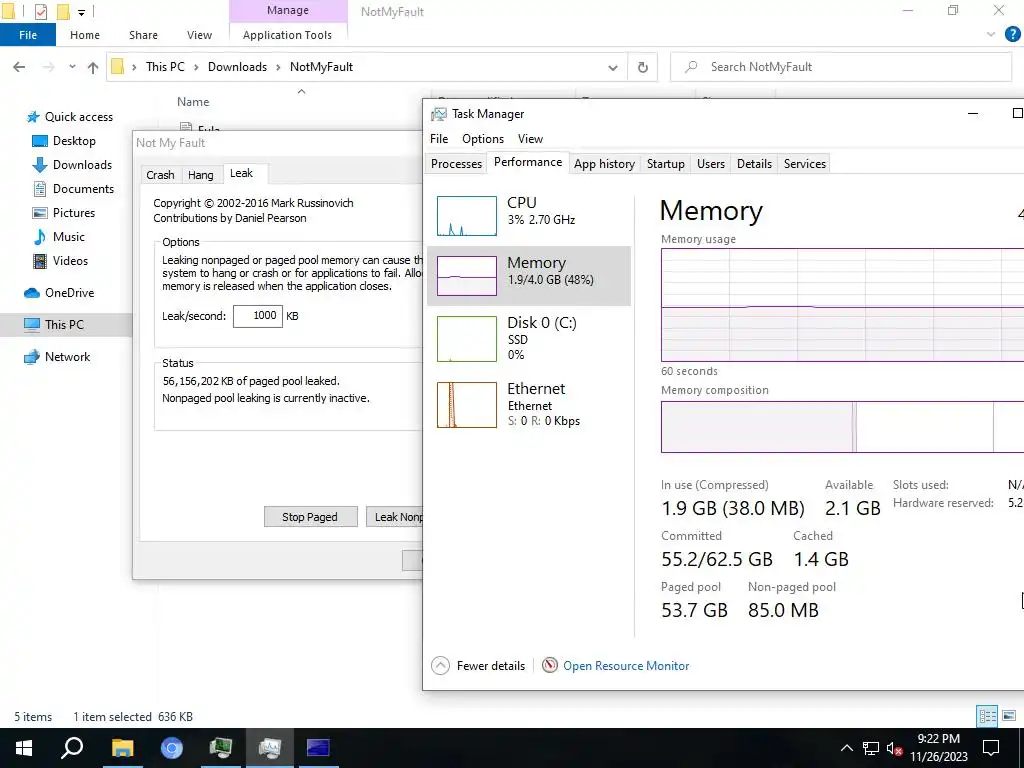
Task: Switch to Crash tab in Not My Fault
Action: pos(160,174)
